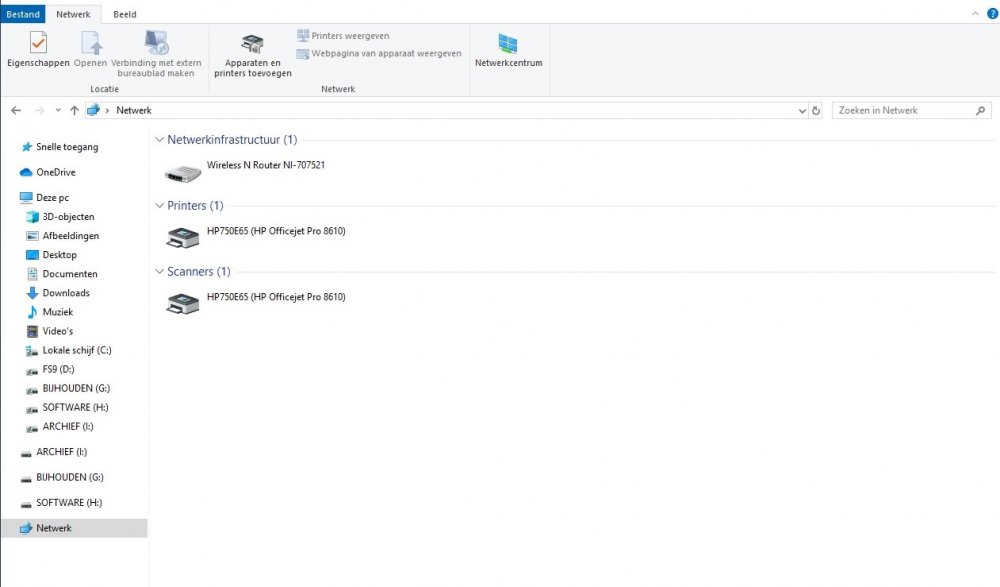This screenshot has width=1000, height=587.
Task: Open Afbeeldingen folder
Action: click(71, 236)
